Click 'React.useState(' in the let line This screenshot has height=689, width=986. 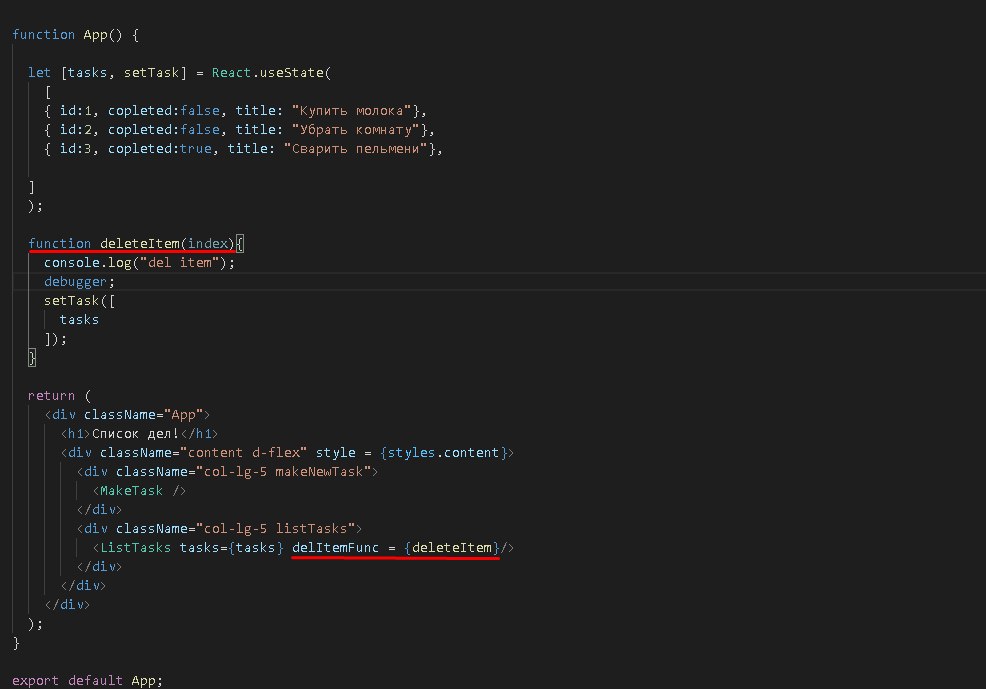[271, 73]
